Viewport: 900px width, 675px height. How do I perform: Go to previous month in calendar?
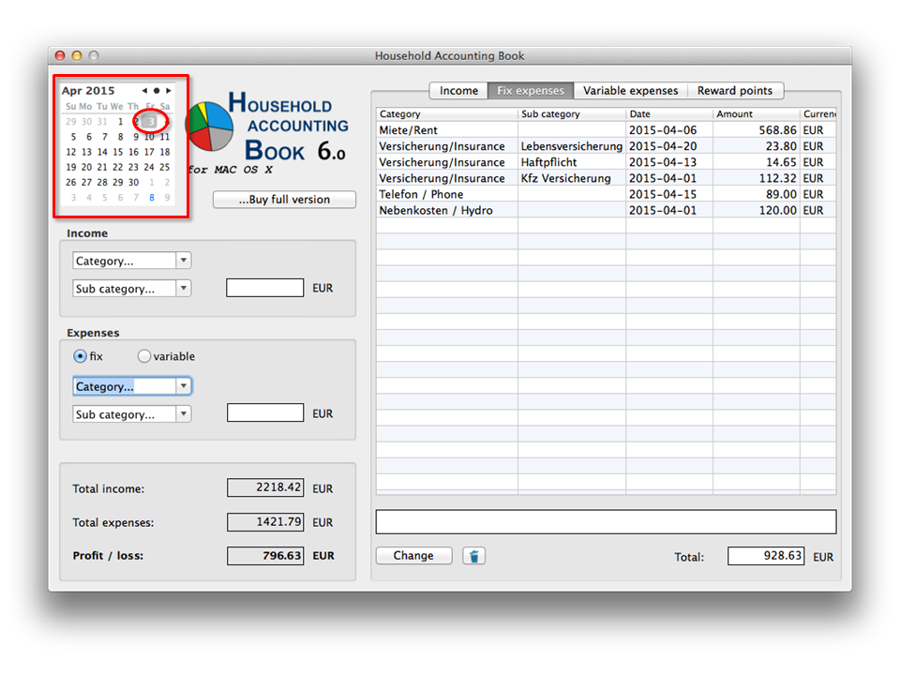click(x=145, y=91)
